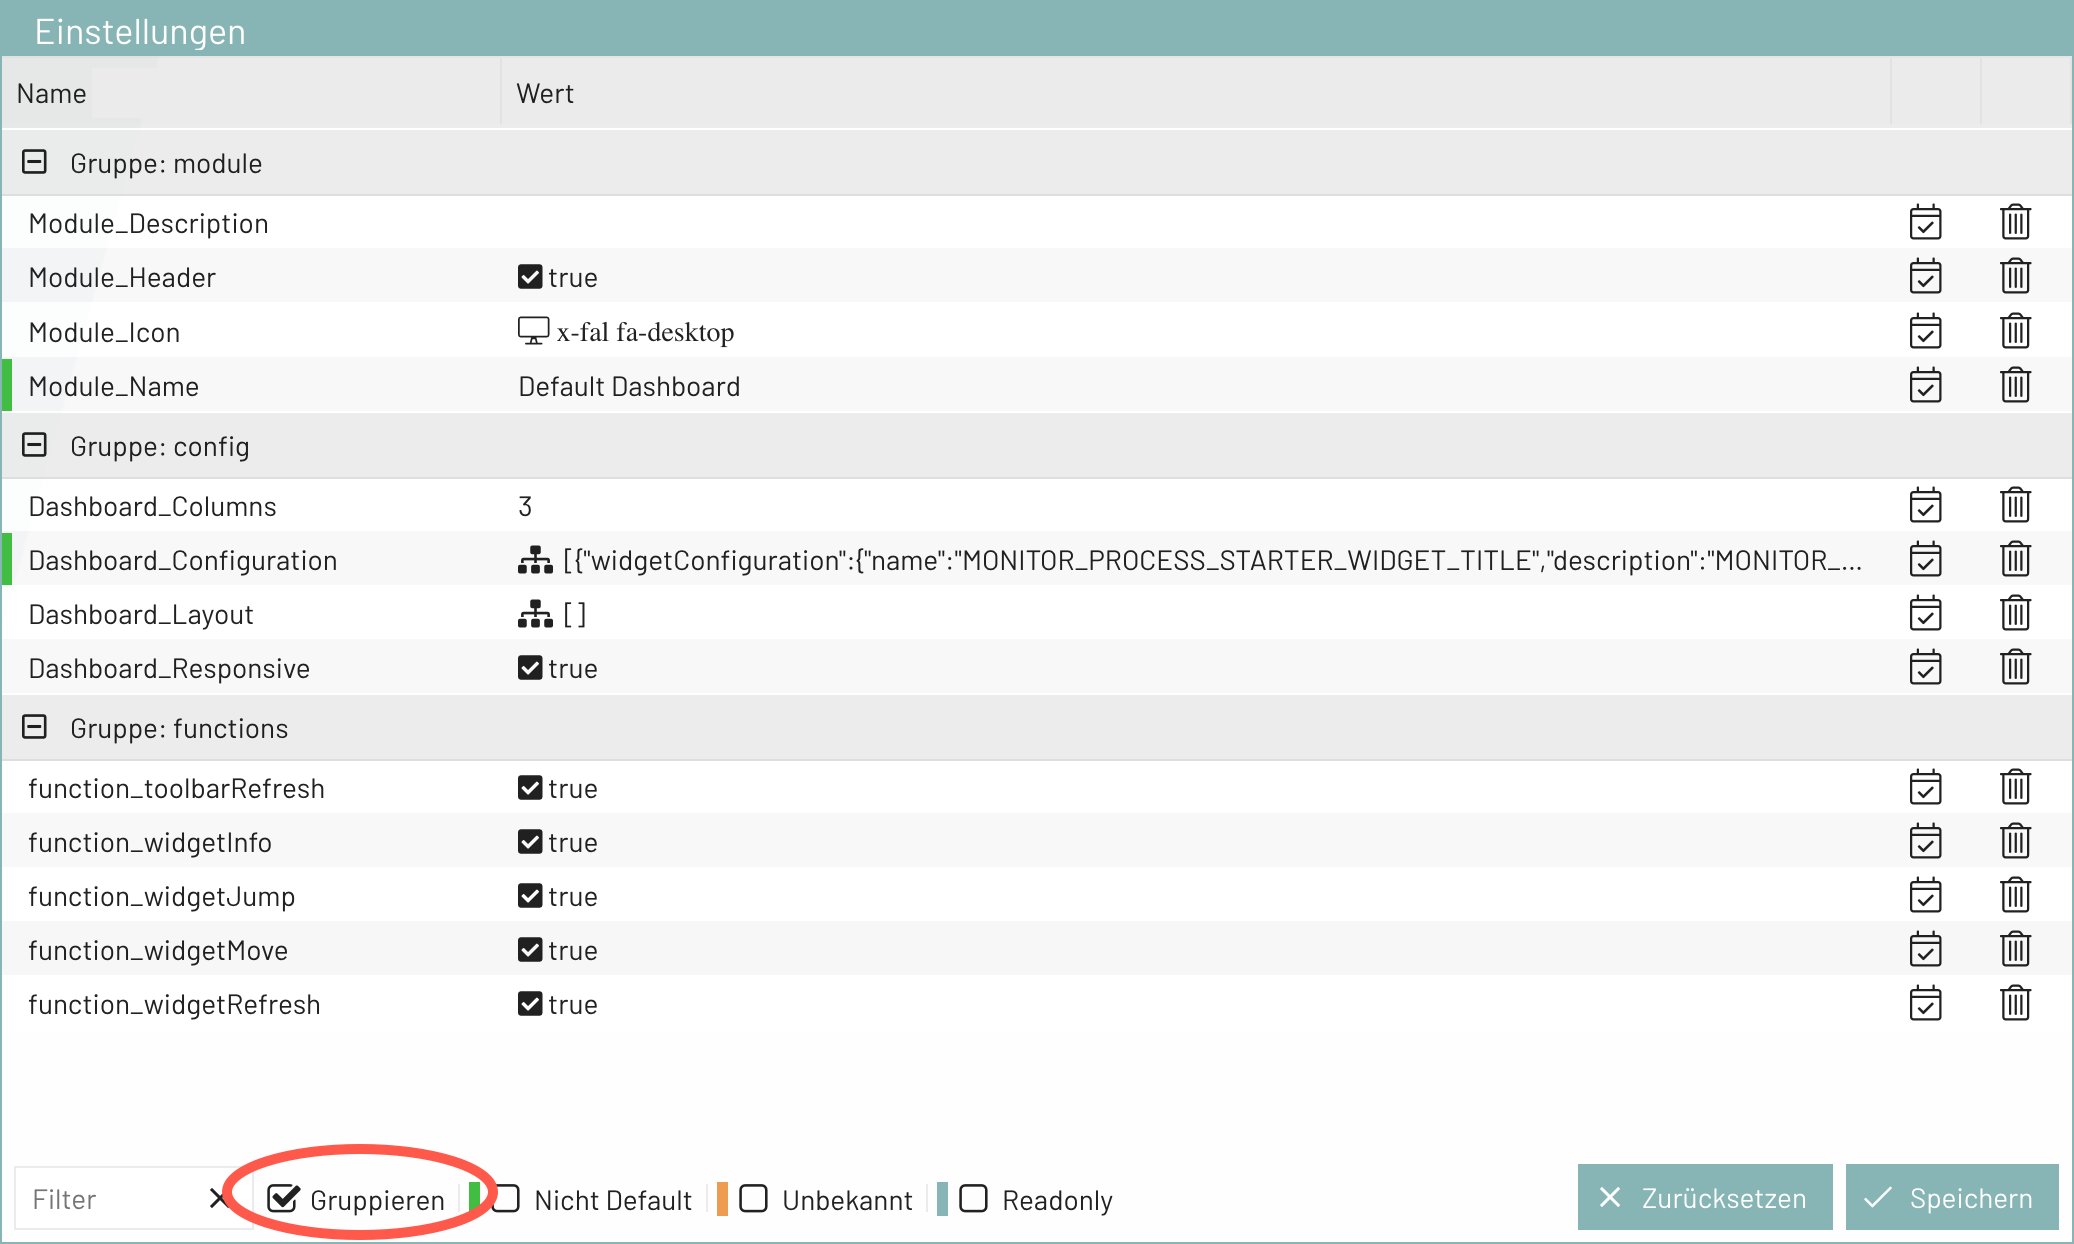The image size is (2074, 1244).
Task: Click desktop icon in Module_Icon value
Action: (533, 331)
